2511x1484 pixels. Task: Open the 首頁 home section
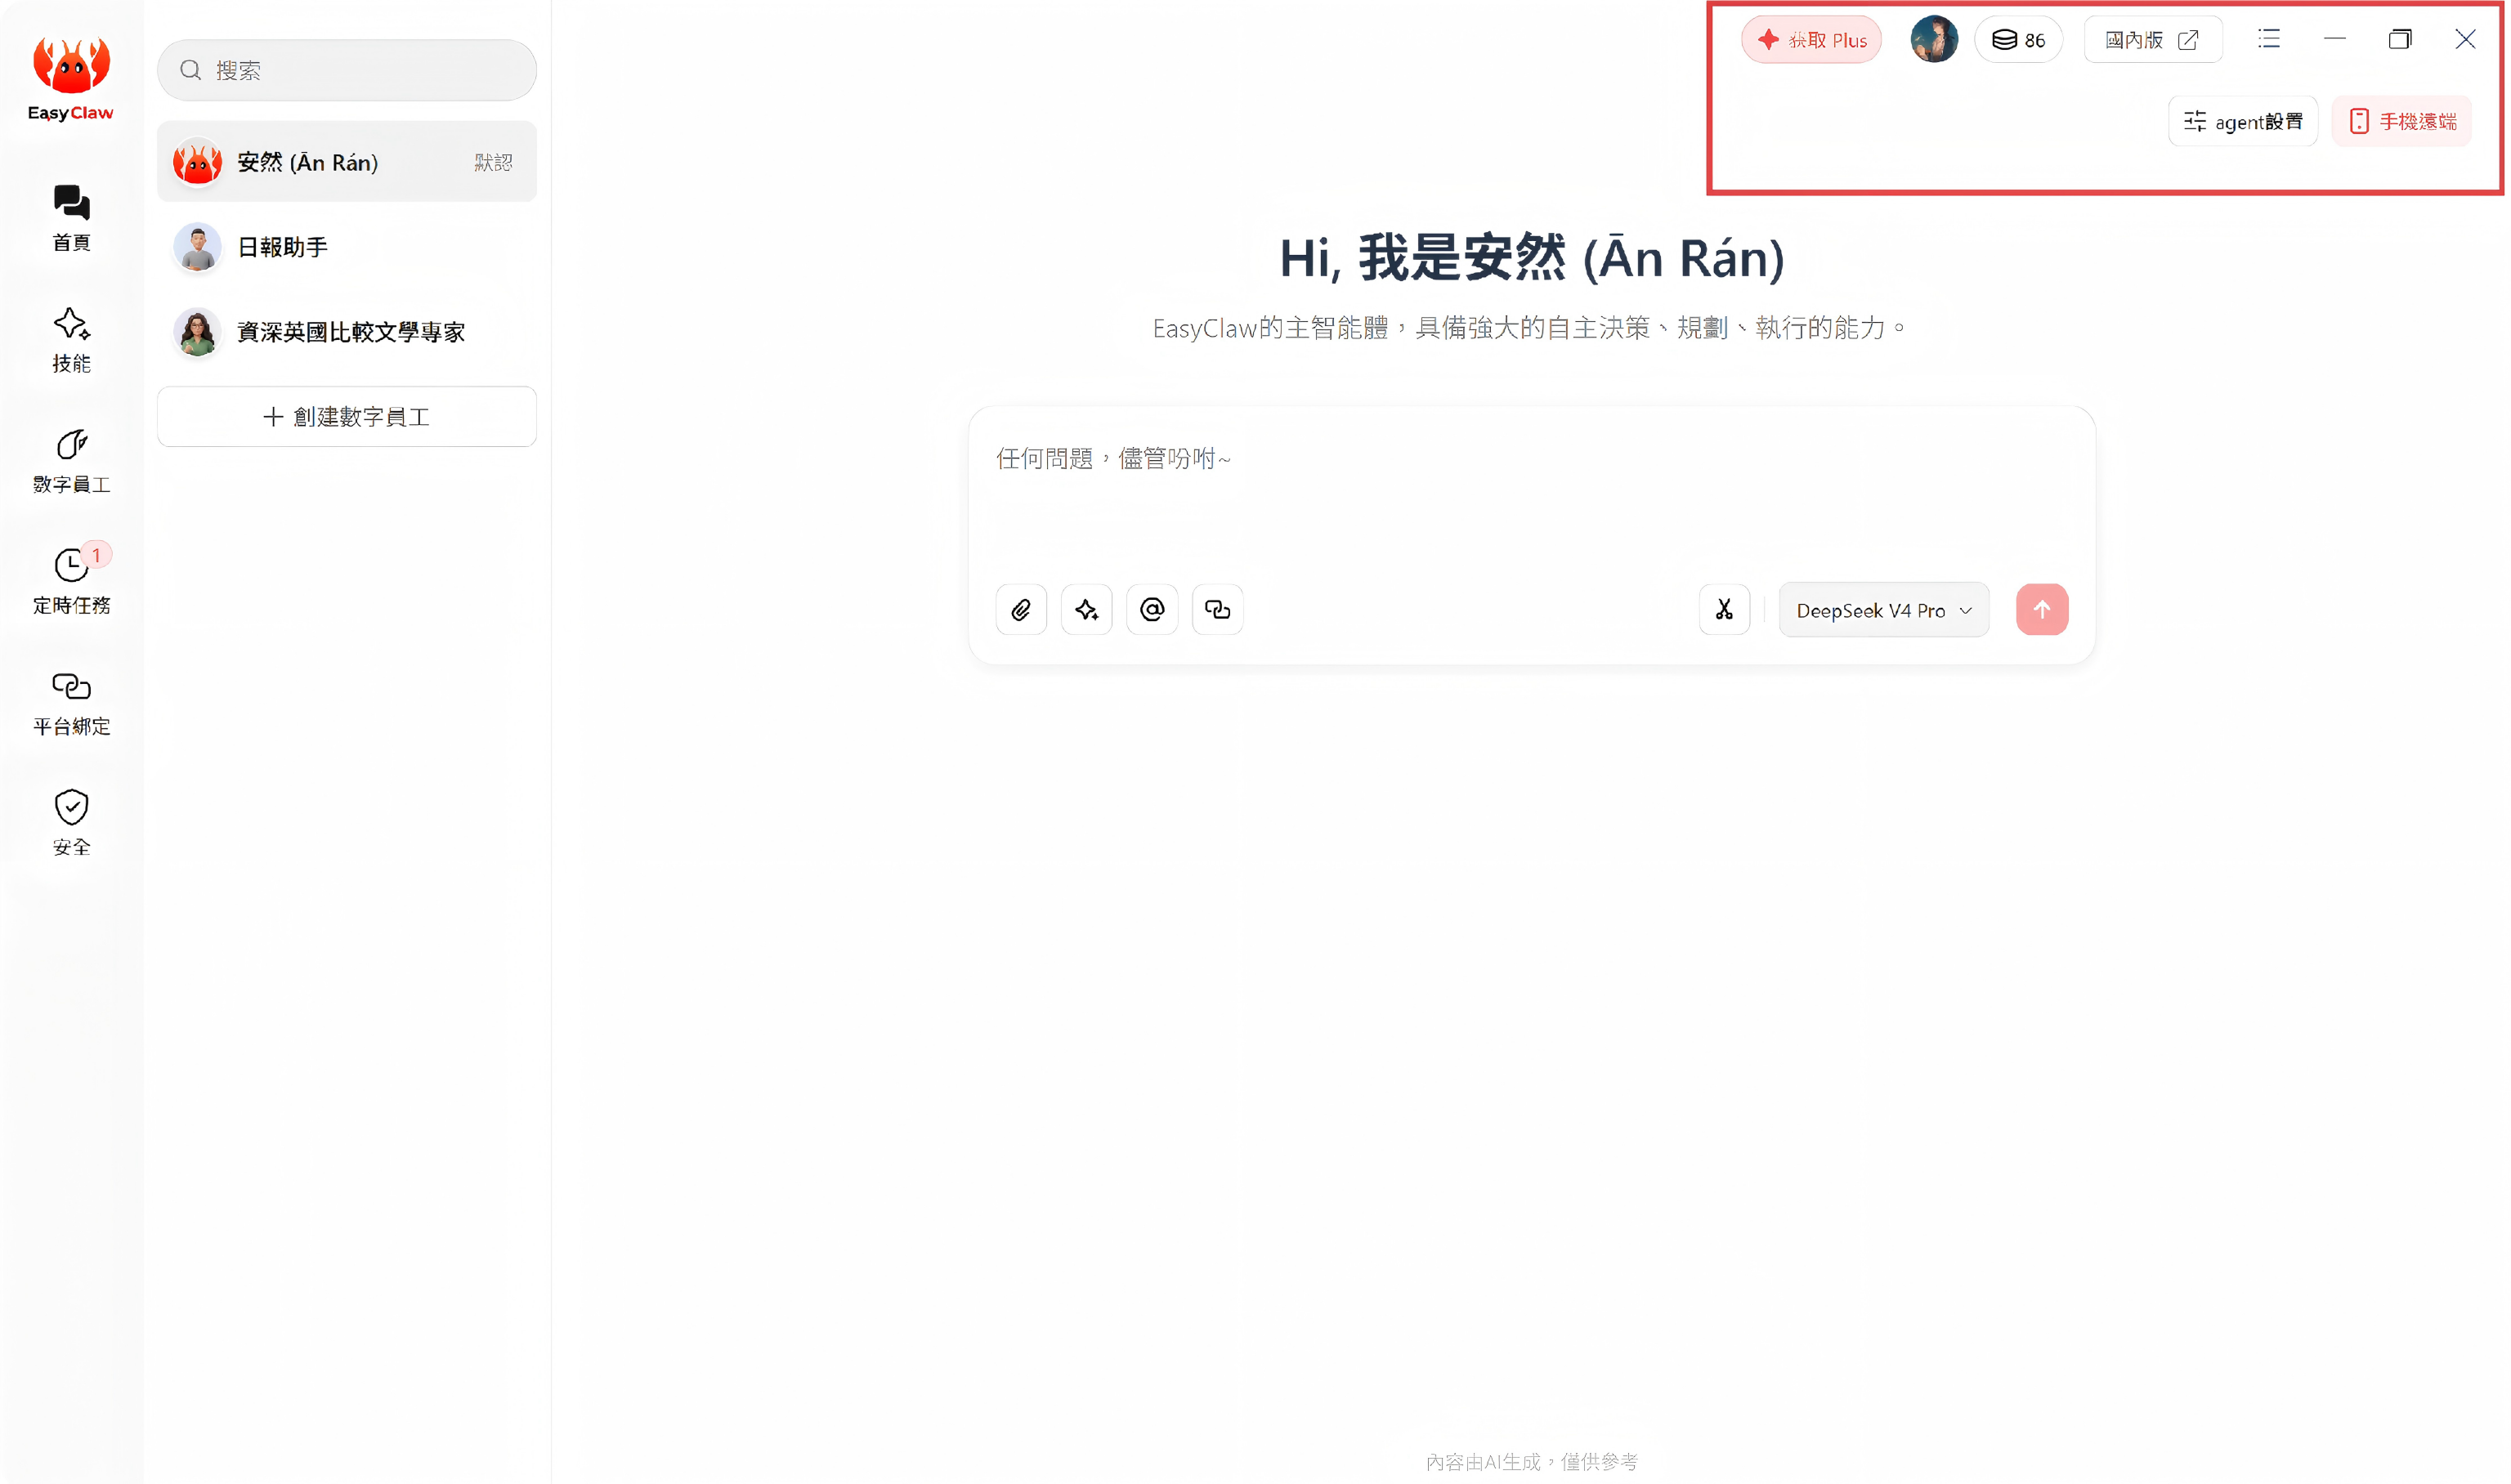[71, 218]
